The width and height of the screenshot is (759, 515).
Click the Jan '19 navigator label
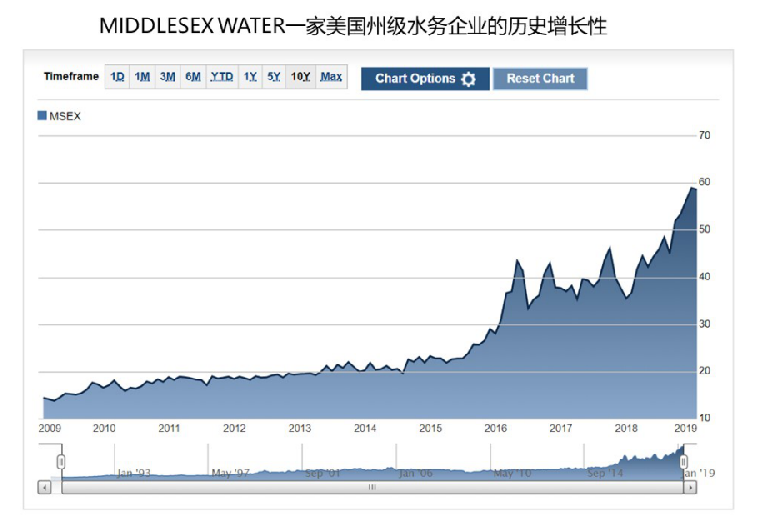point(698,473)
